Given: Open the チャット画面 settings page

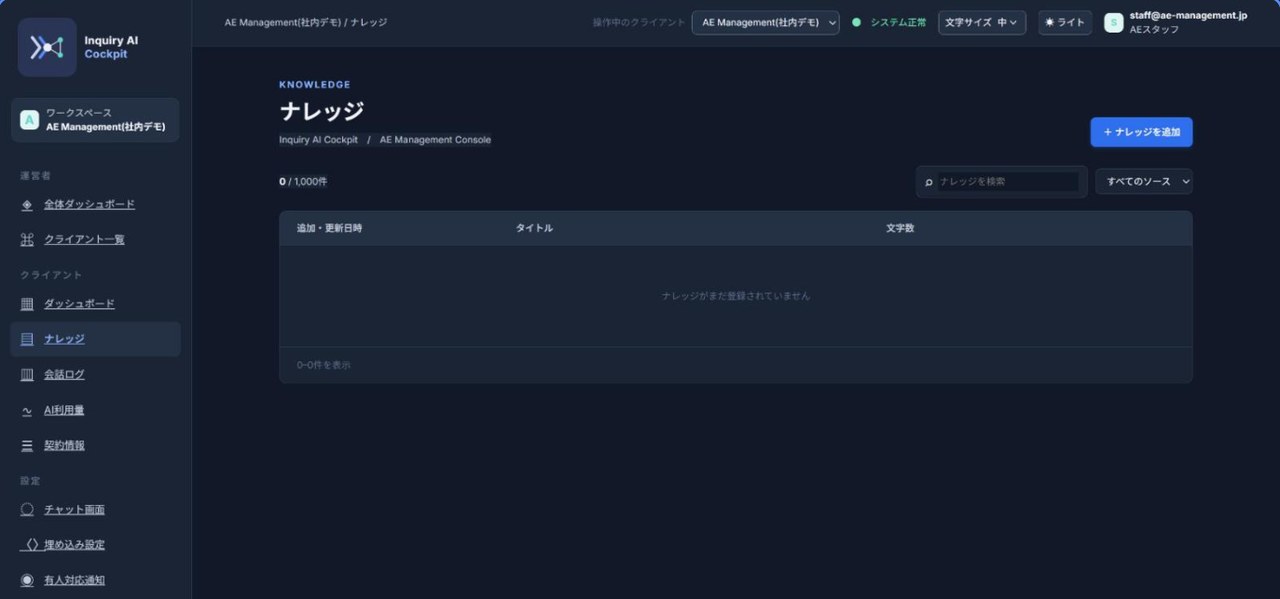Looking at the screenshot, I should (x=95, y=510).
